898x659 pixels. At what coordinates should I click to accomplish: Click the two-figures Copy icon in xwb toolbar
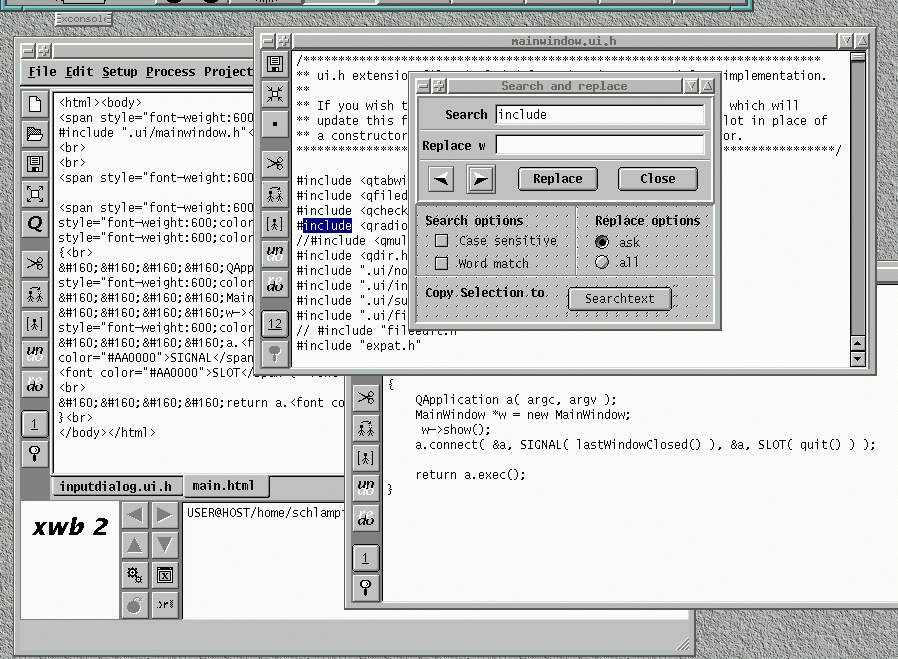point(35,294)
